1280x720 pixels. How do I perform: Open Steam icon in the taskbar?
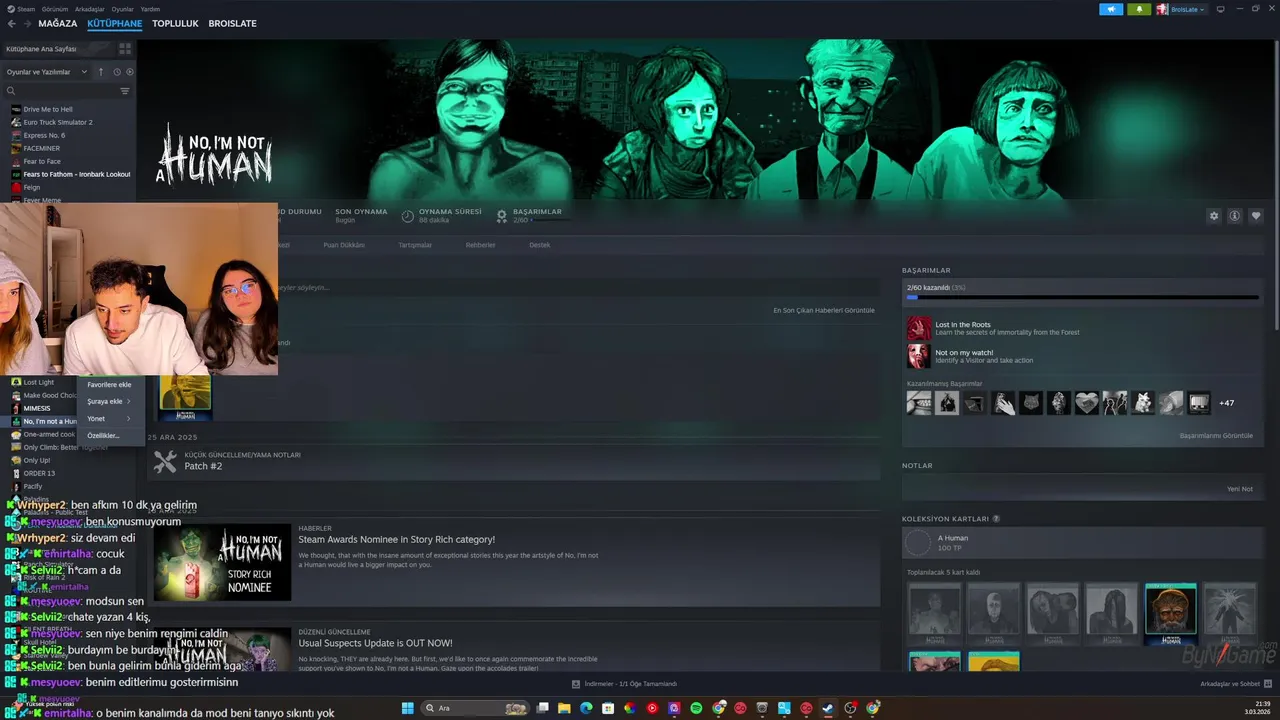coord(828,708)
